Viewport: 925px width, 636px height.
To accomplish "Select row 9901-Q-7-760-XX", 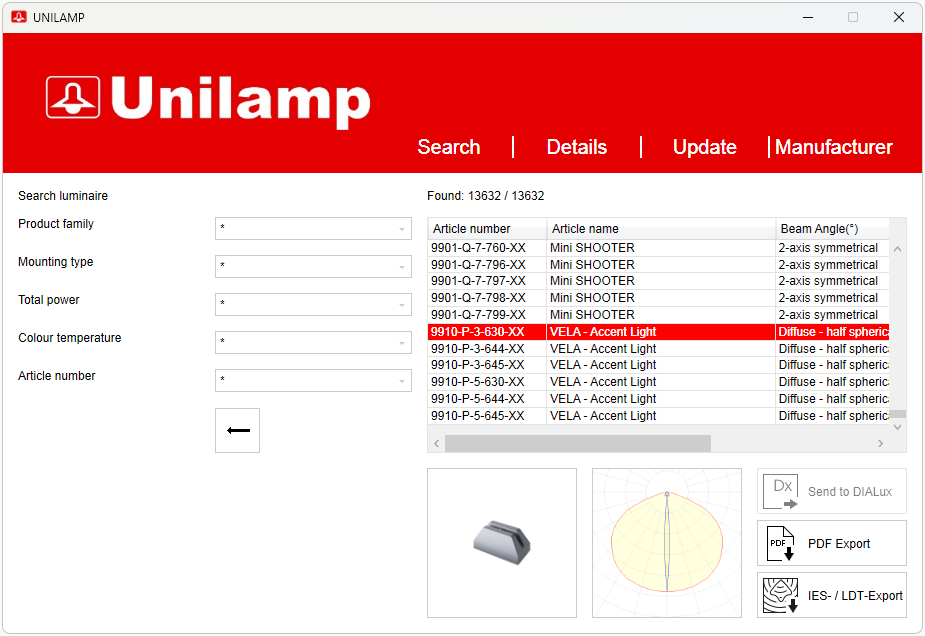I will click(658, 248).
